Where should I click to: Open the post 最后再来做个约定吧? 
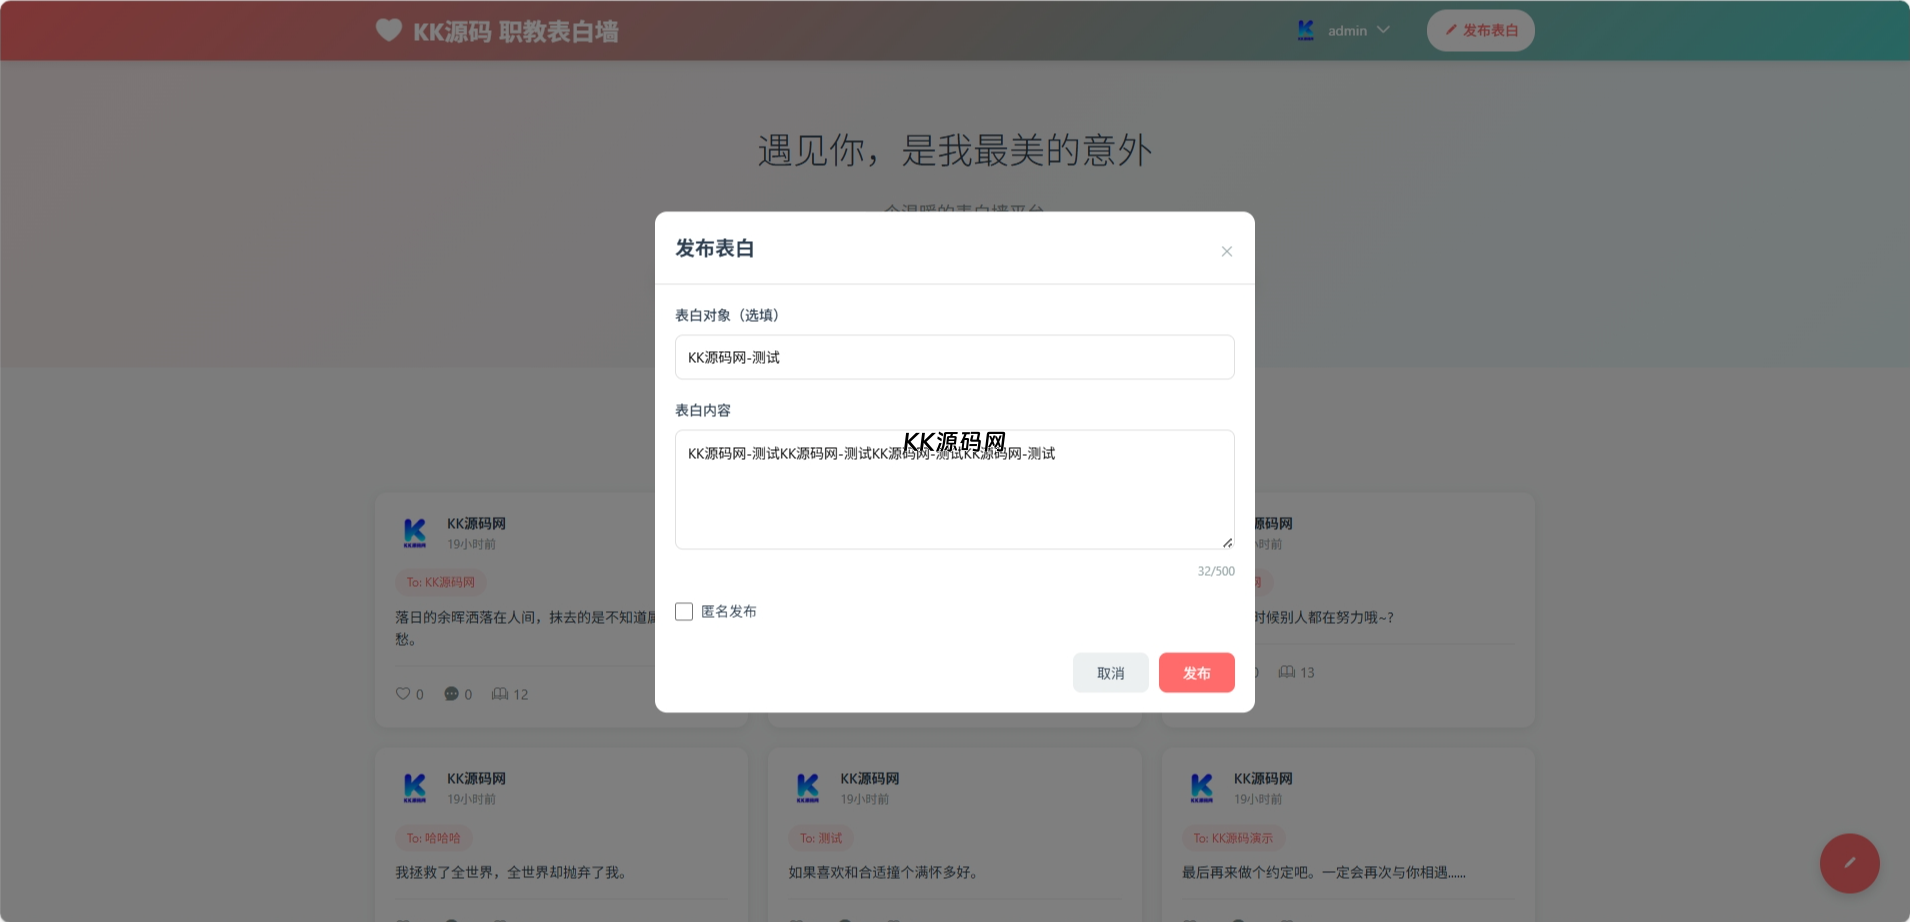click(x=1324, y=872)
